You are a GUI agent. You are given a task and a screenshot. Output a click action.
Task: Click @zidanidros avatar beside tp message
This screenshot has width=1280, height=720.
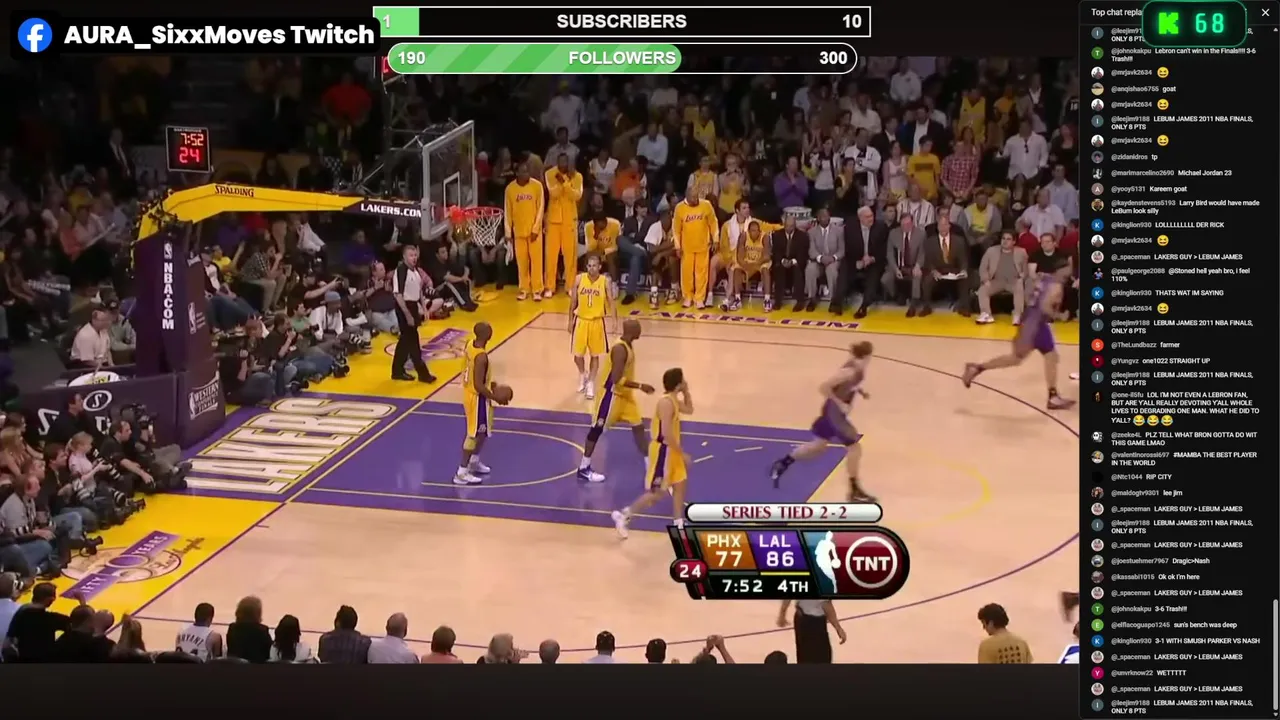point(1097,157)
